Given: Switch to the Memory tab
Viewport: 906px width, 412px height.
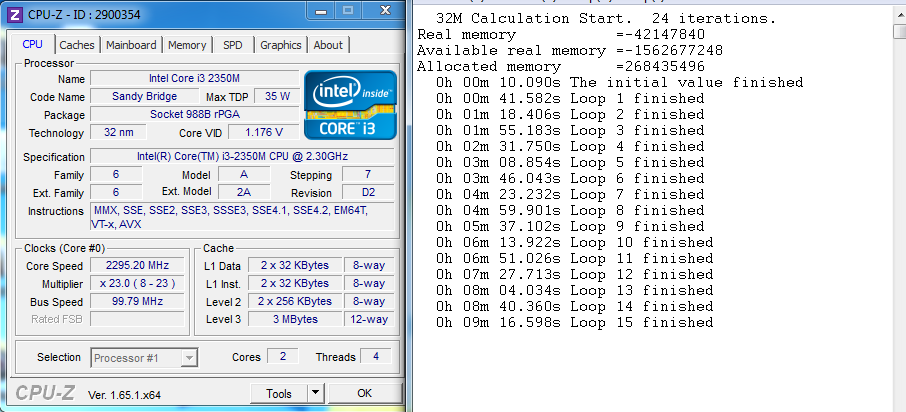Looking at the screenshot, I should pyautogui.click(x=187, y=45).
